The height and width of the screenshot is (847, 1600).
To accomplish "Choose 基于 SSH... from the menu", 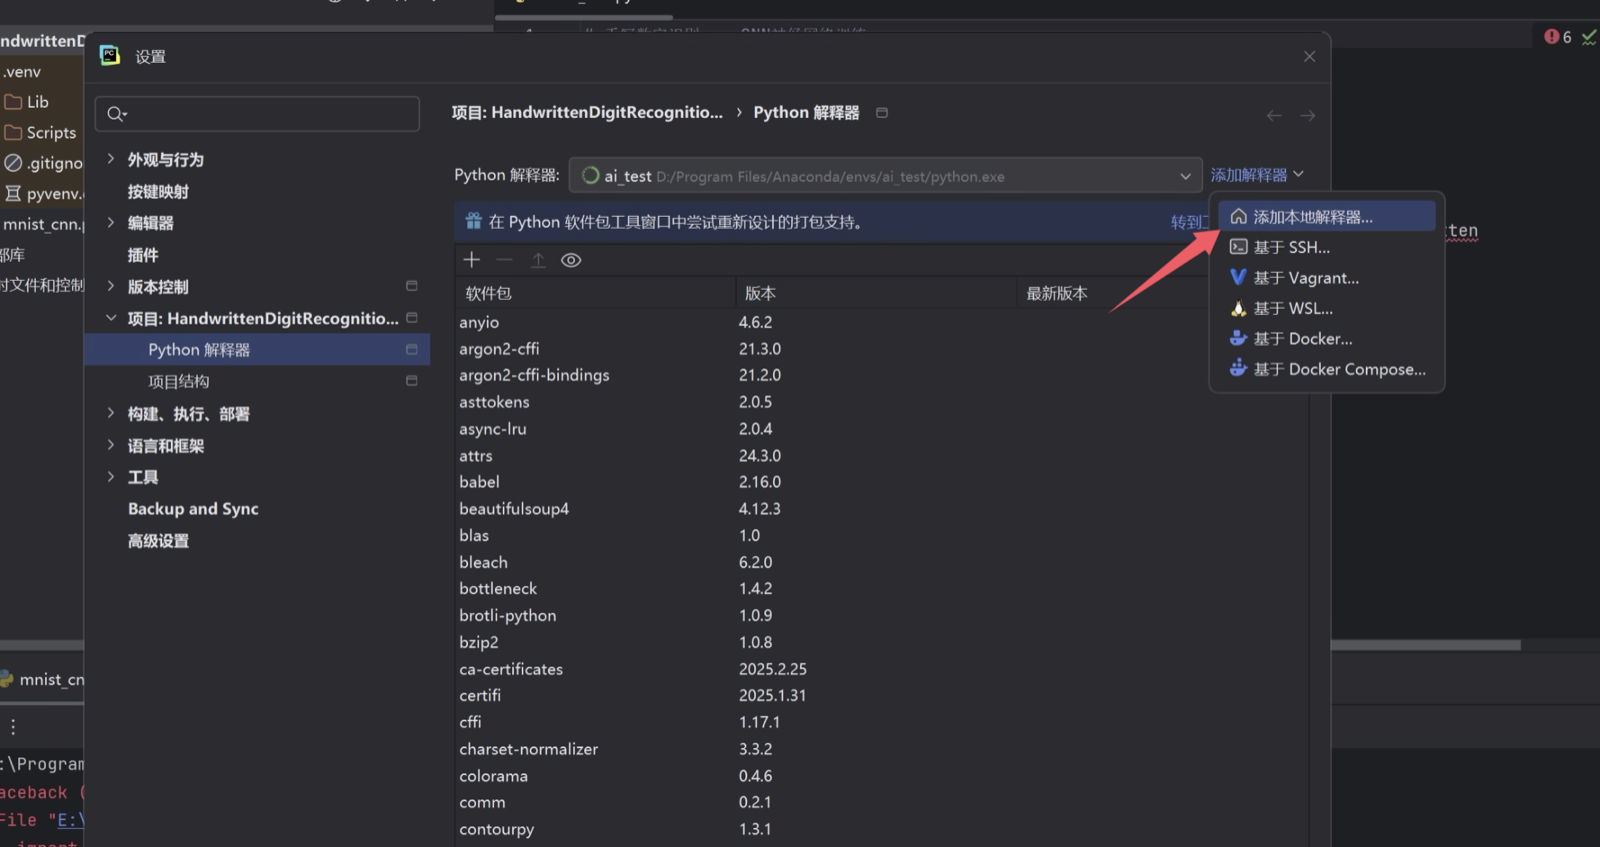I will click(x=1327, y=247).
